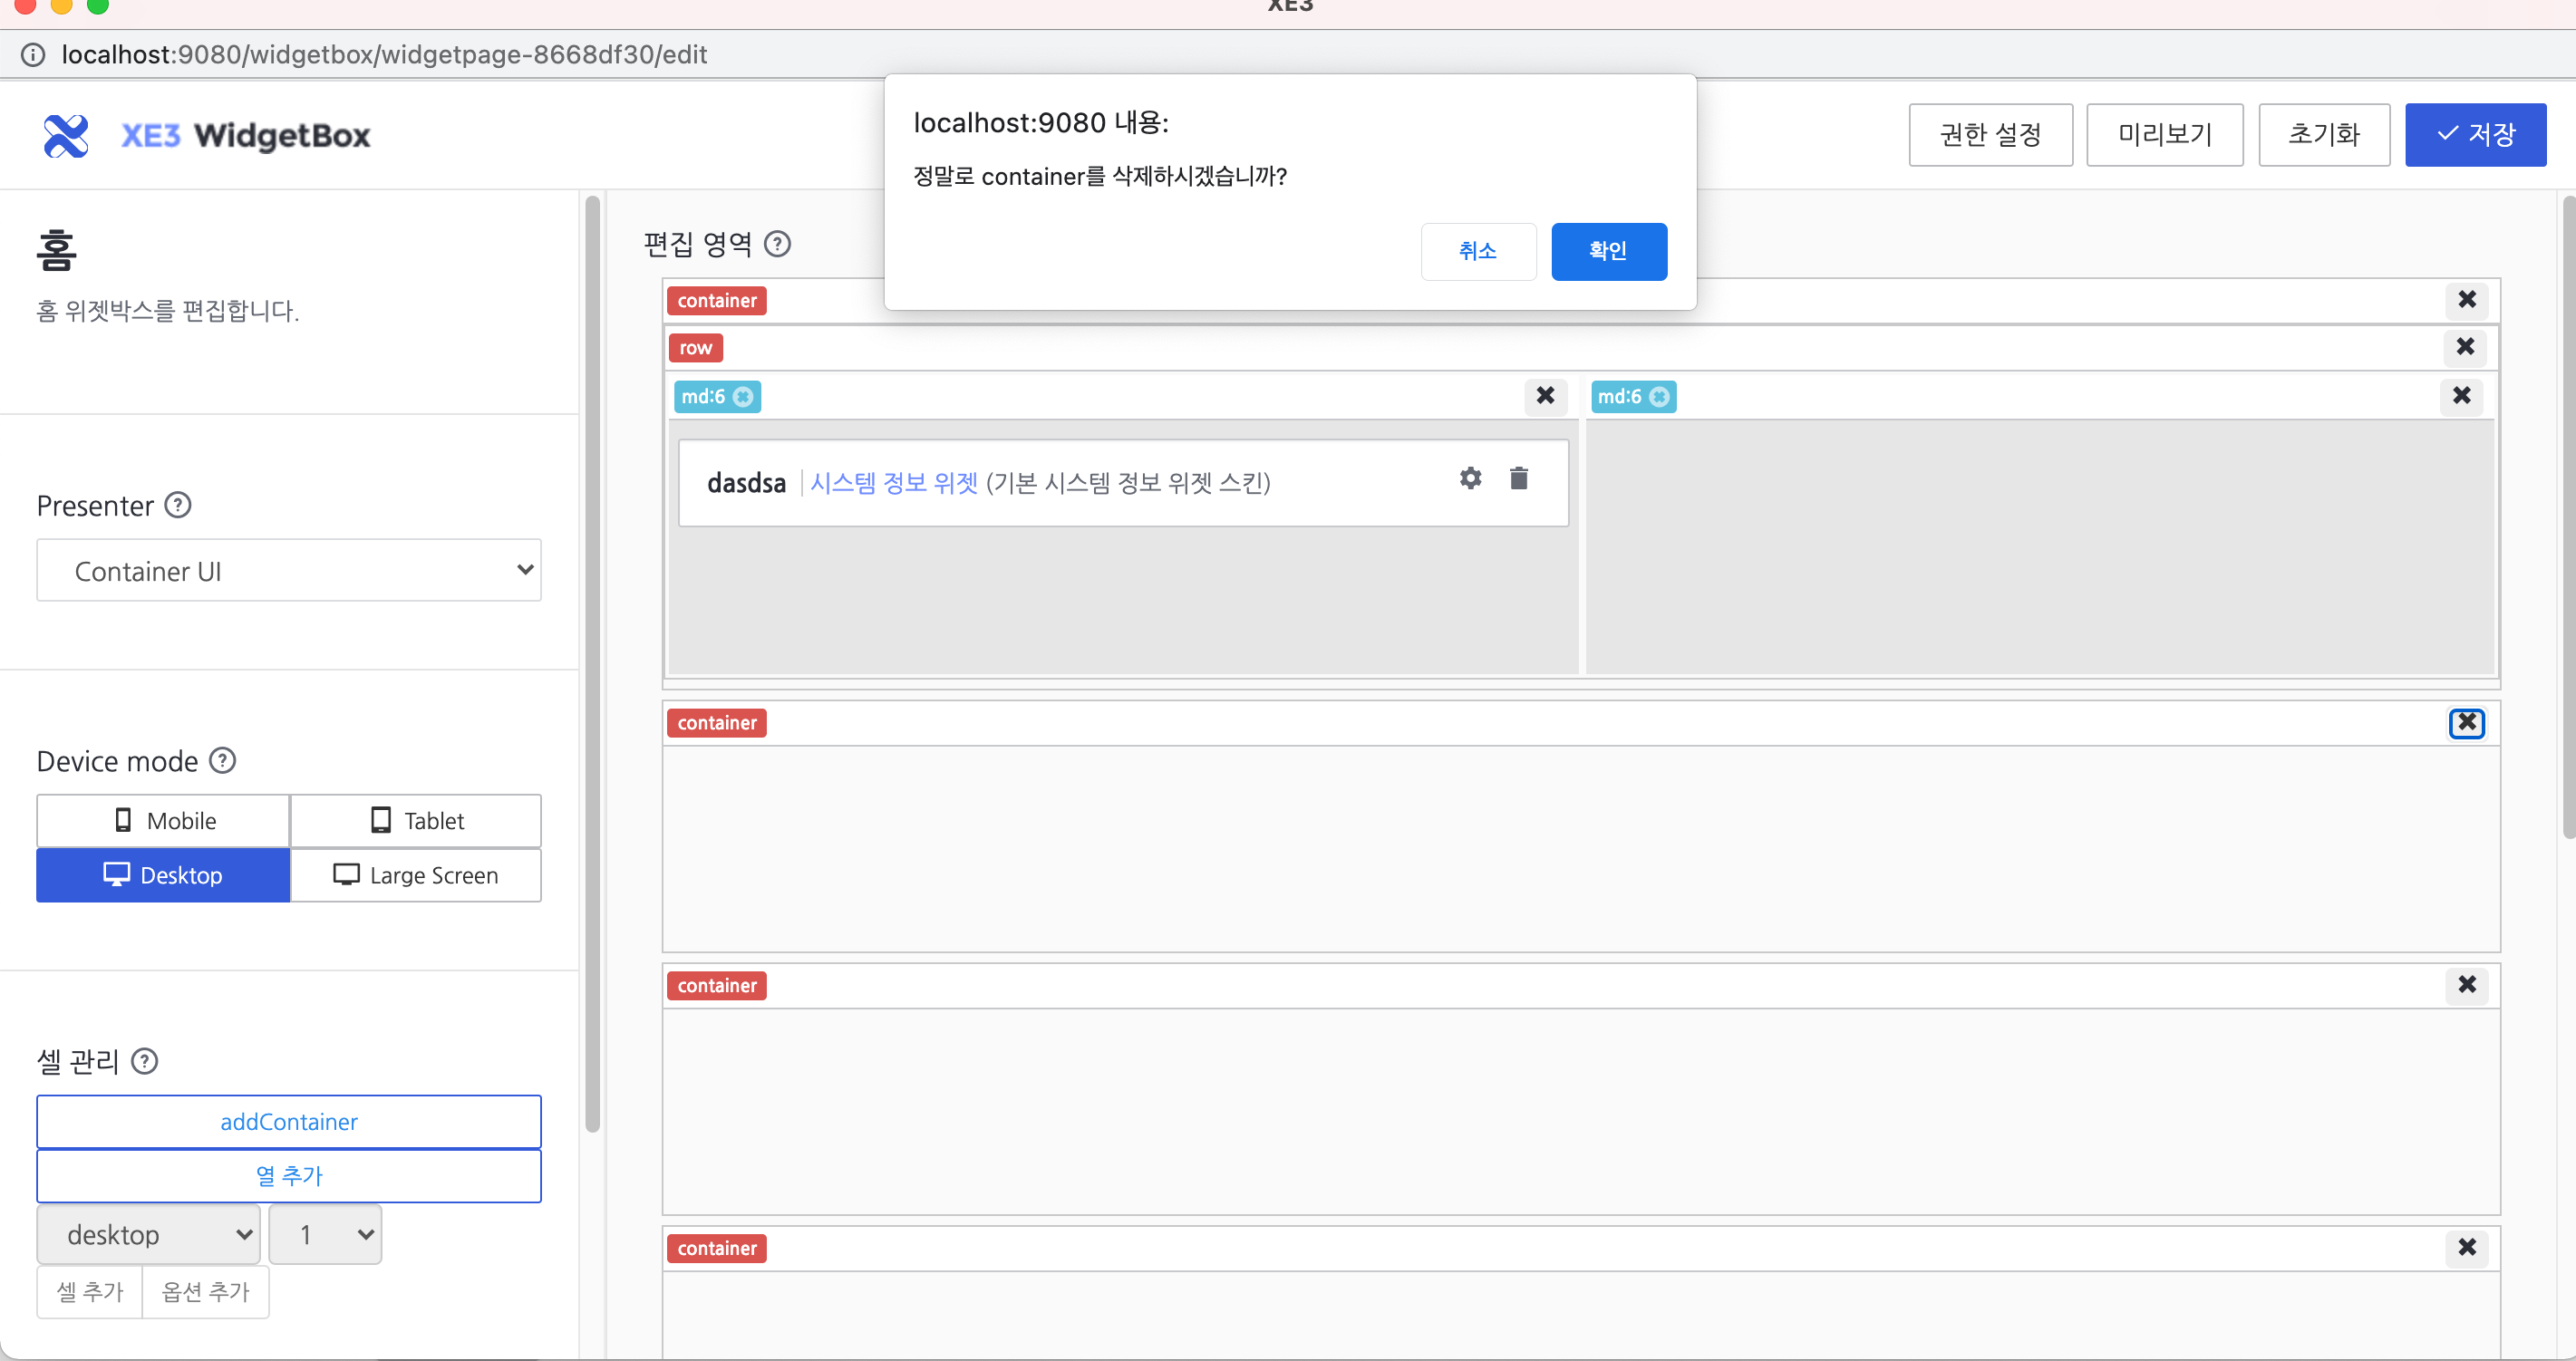2576x1361 pixels.
Task: Open settings for the dasdsa widget
Action: tap(1470, 478)
